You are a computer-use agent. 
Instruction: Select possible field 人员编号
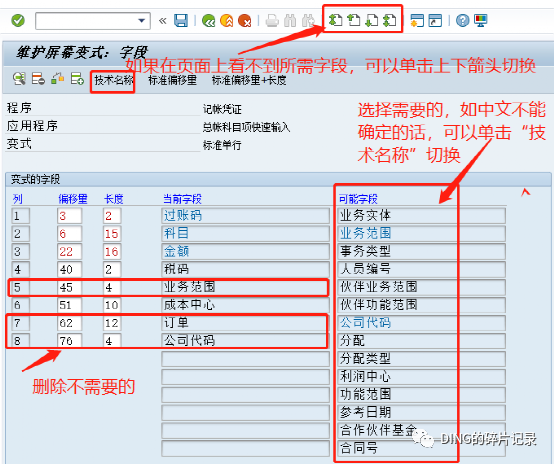(422, 269)
